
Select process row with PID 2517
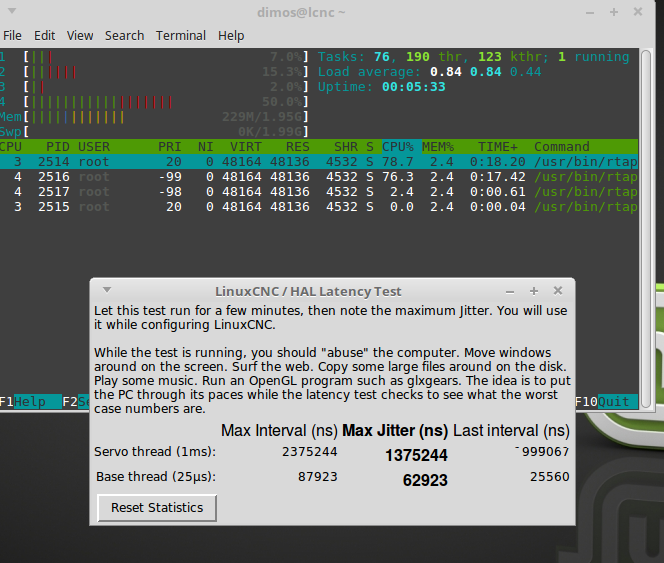(319, 192)
